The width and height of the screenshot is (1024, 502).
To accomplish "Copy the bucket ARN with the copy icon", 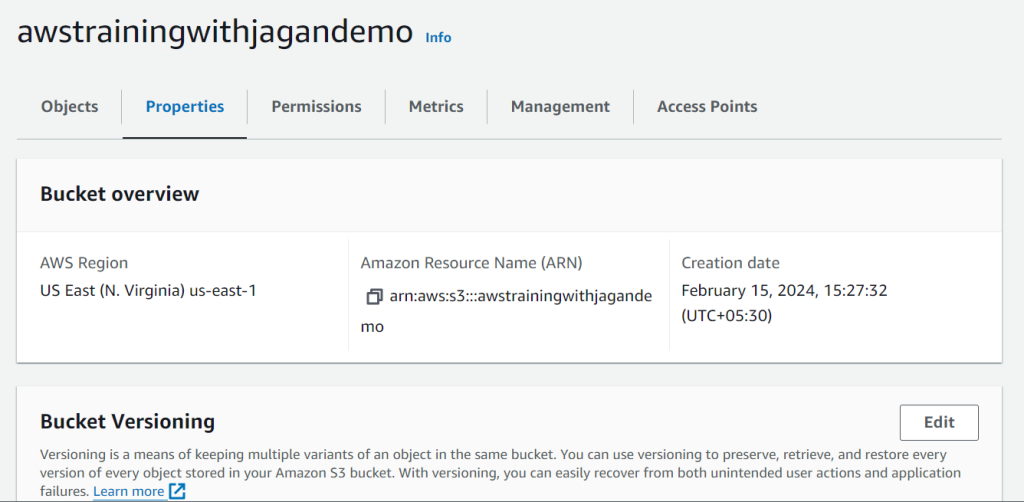I will pyautogui.click(x=374, y=297).
